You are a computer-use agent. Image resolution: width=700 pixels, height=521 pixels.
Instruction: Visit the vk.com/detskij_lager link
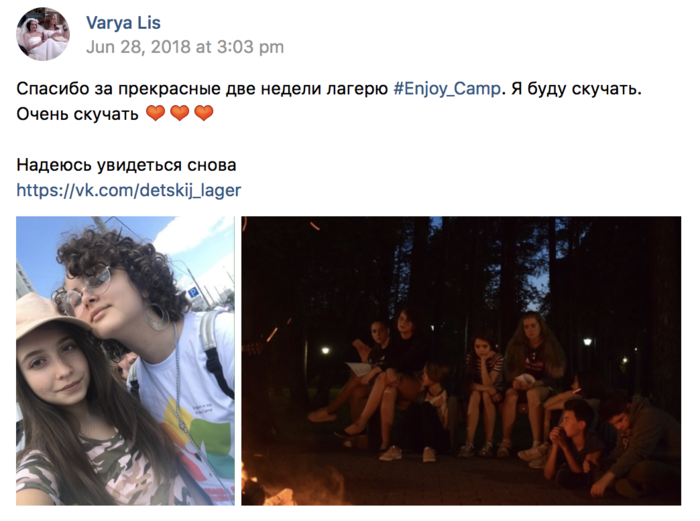point(129,190)
